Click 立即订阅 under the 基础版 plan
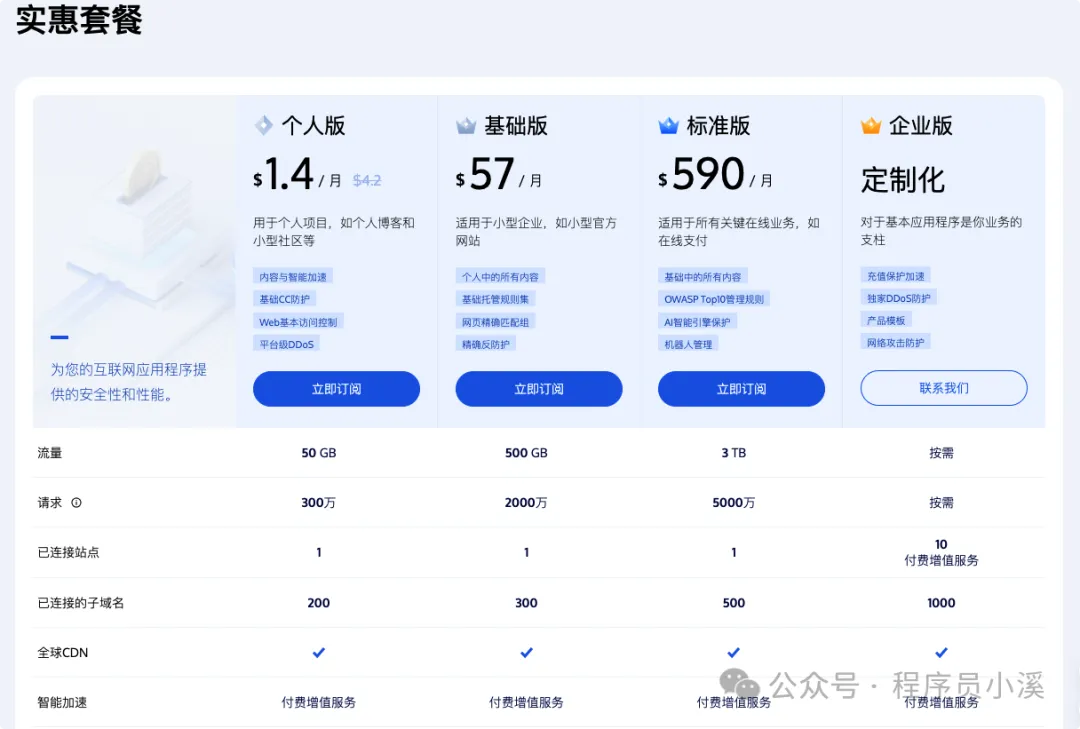This screenshot has height=729, width=1080. (x=539, y=388)
